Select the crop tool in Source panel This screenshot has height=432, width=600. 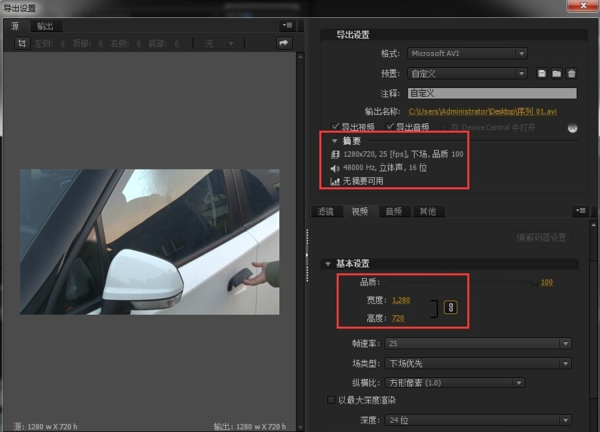(21, 44)
